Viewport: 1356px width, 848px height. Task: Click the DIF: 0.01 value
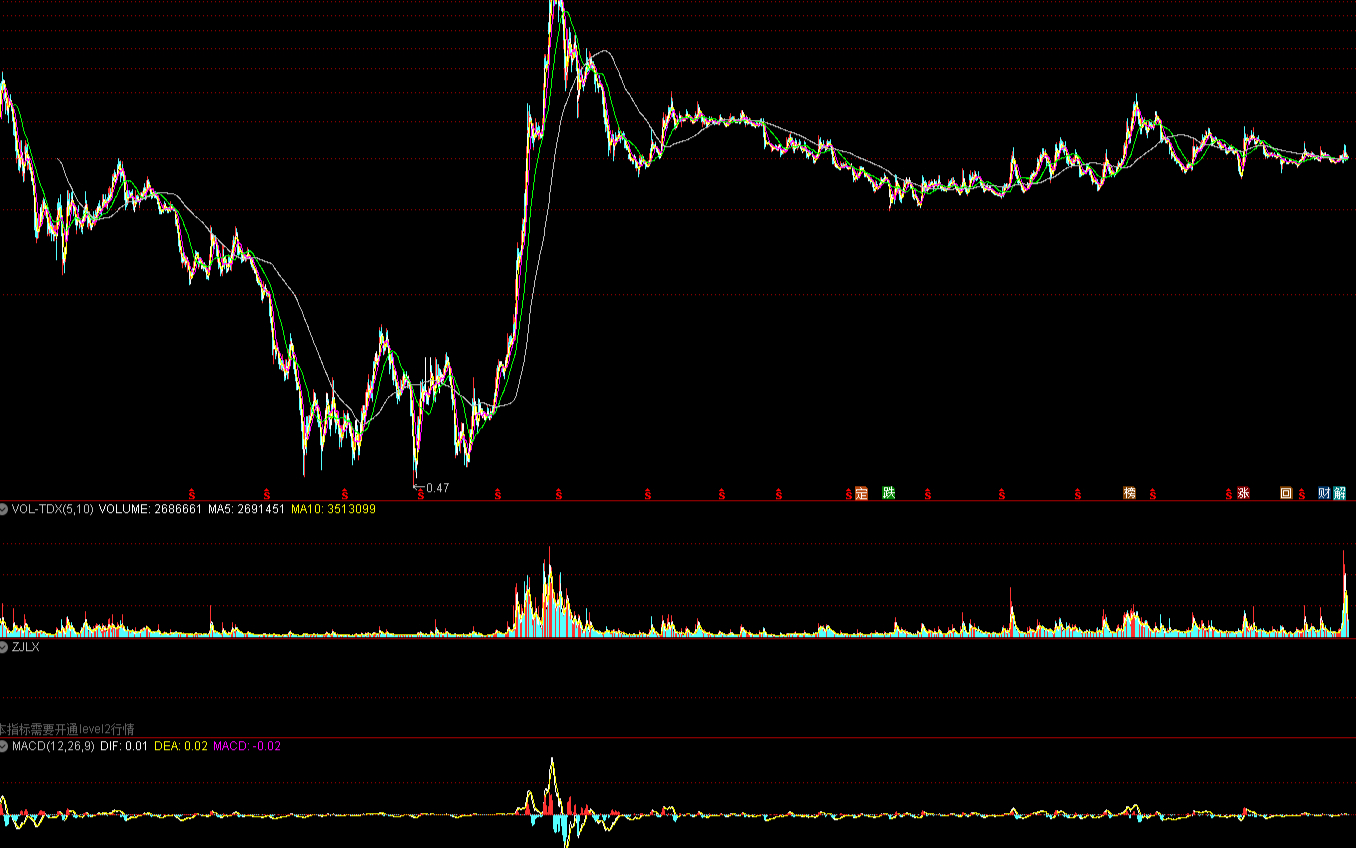click(x=124, y=746)
